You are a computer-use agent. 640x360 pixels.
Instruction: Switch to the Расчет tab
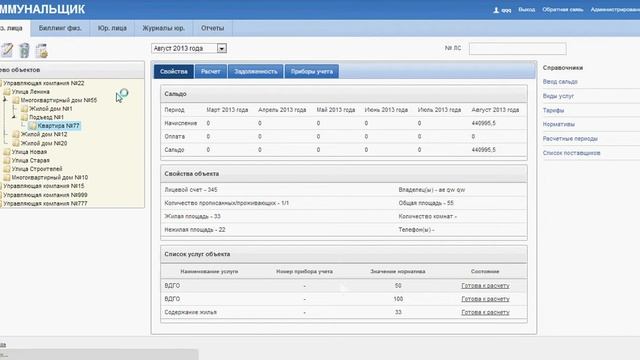211,71
